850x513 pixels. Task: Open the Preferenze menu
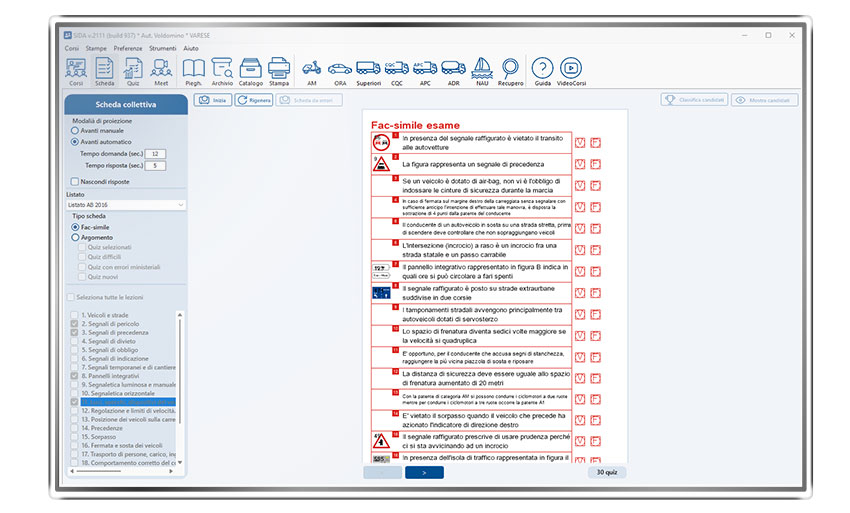(128, 48)
